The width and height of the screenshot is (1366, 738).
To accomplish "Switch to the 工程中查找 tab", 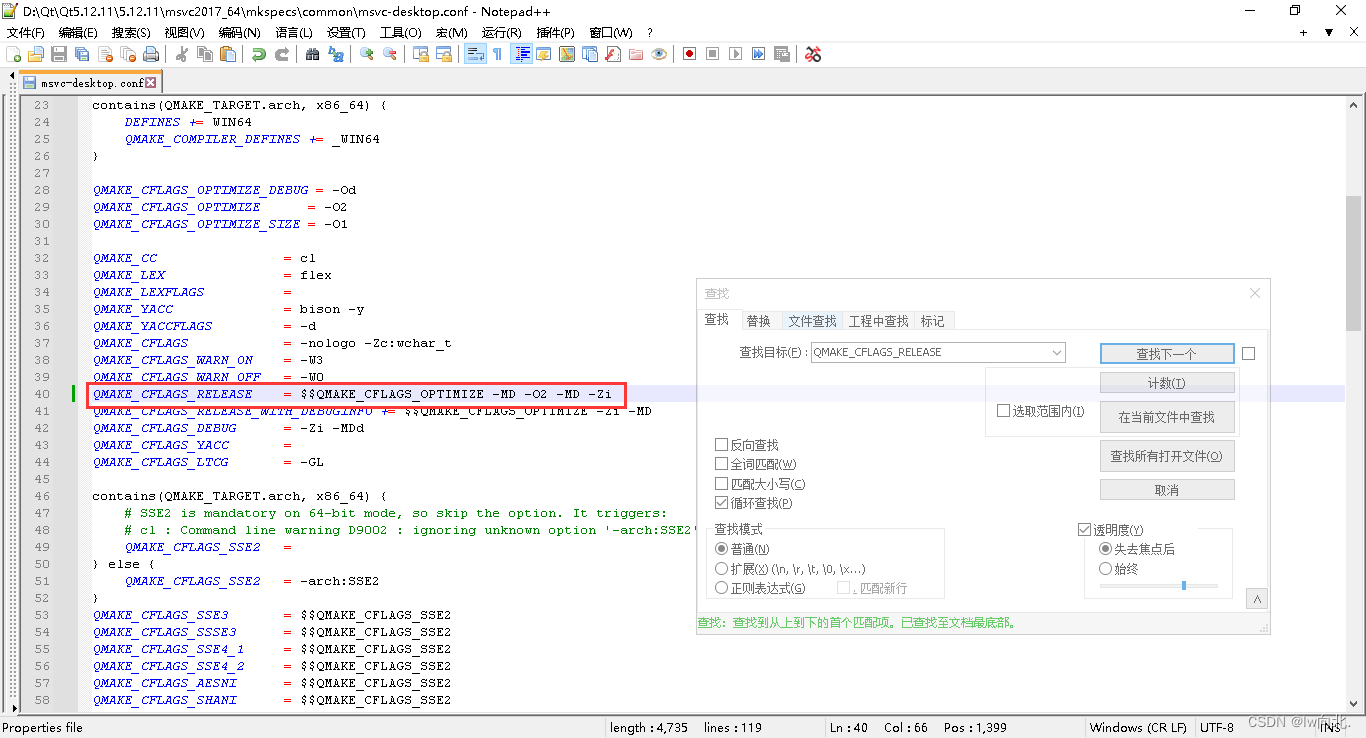I will 878,321.
